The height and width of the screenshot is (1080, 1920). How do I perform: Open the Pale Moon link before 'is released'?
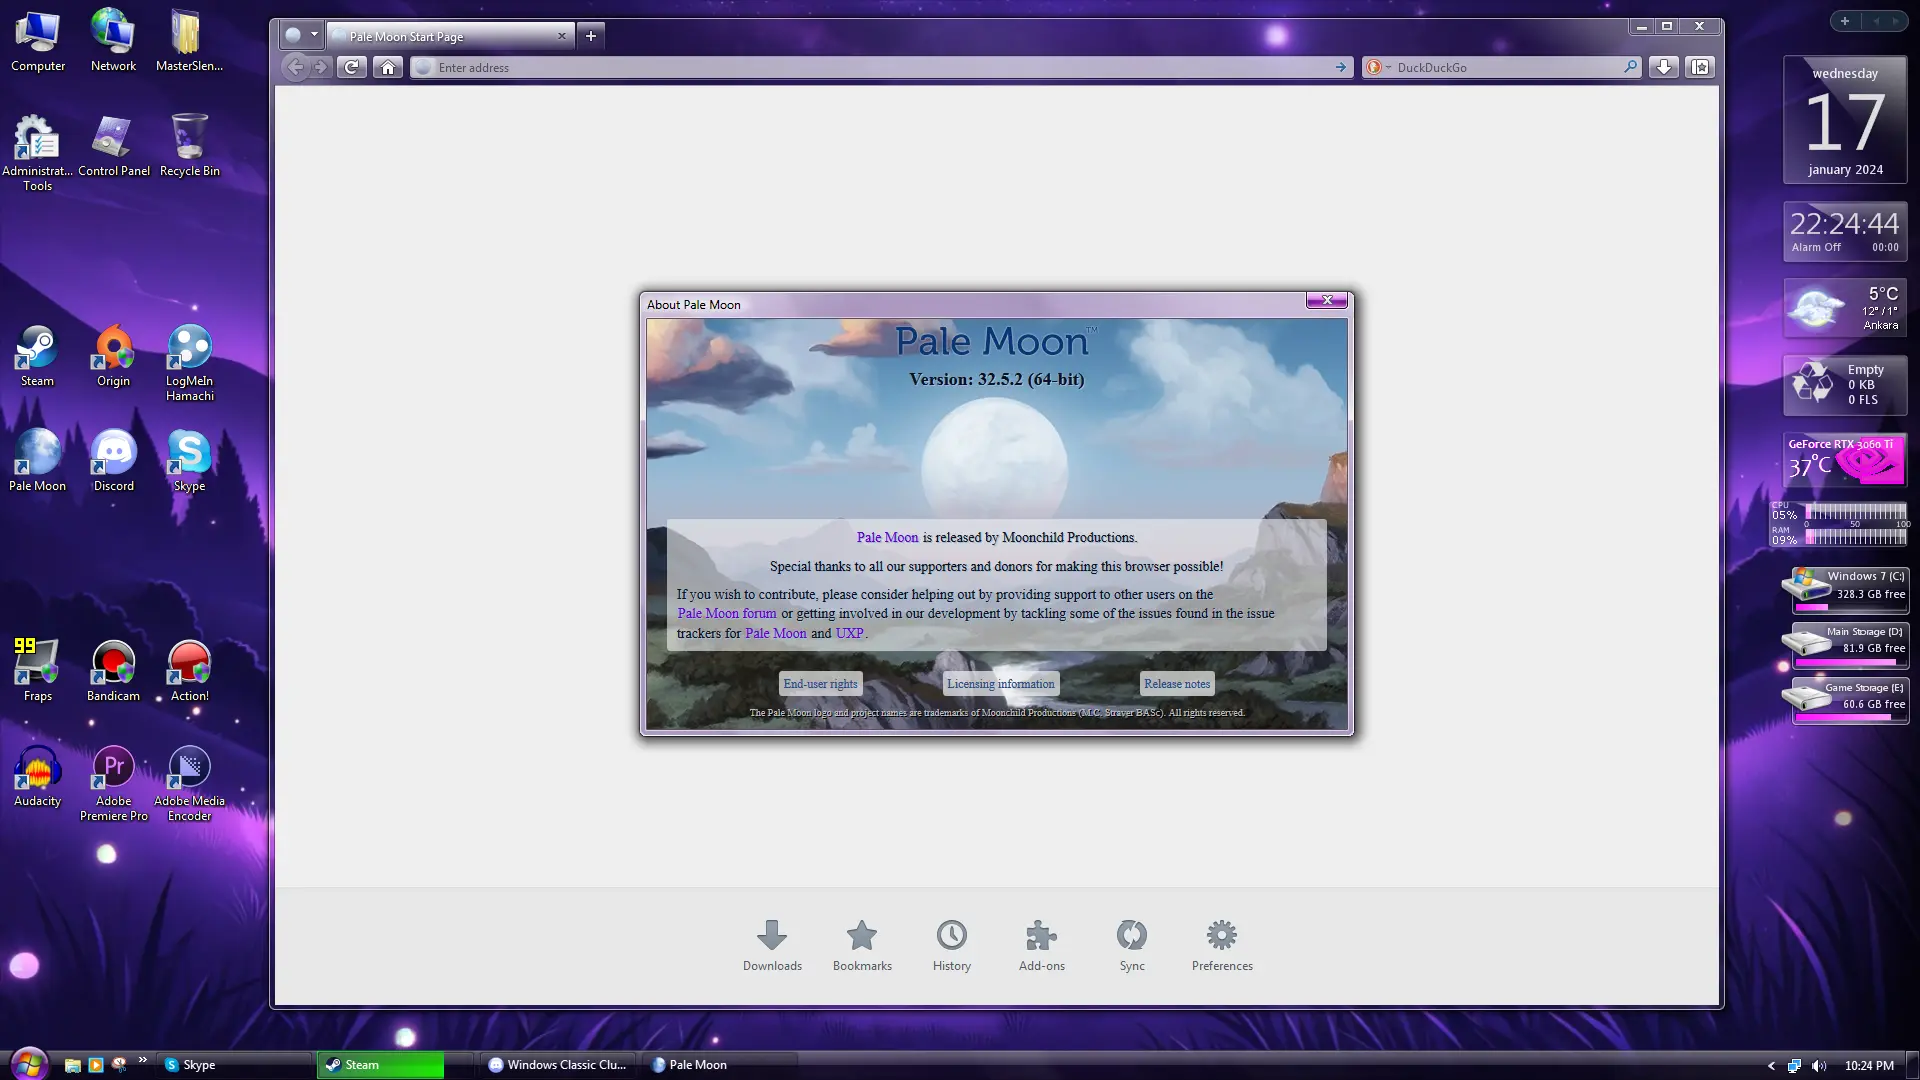point(887,538)
